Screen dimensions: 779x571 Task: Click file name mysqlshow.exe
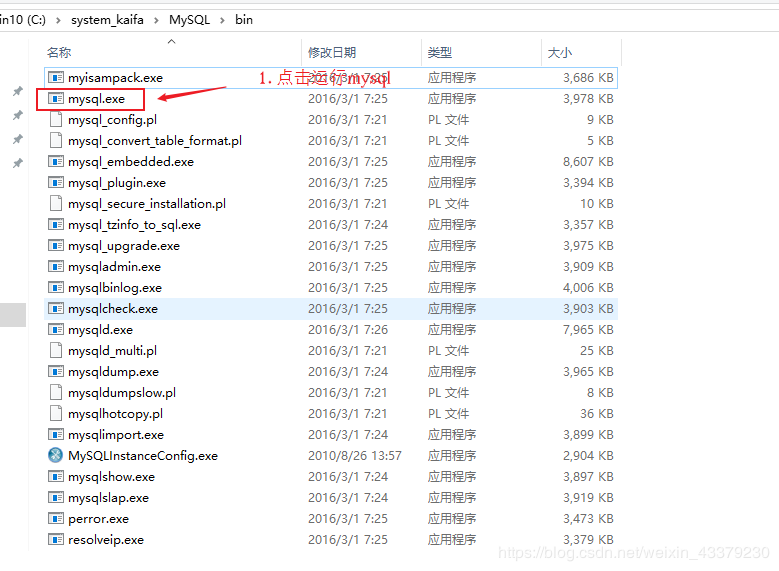[x=112, y=477]
